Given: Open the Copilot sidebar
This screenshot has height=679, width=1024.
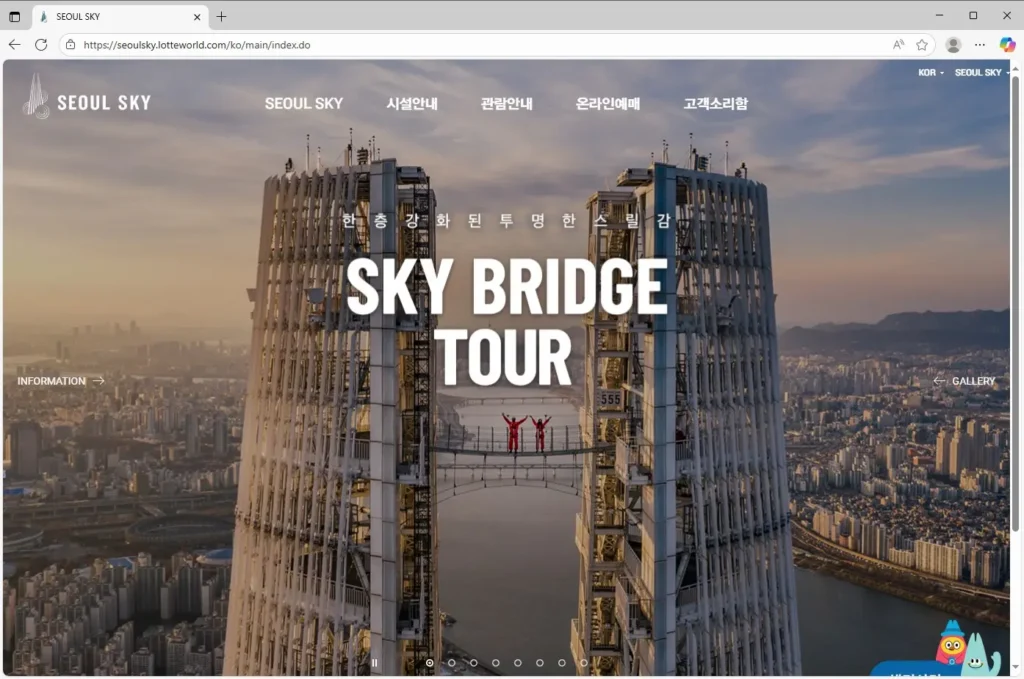Looking at the screenshot, I should coord(1007,45).
